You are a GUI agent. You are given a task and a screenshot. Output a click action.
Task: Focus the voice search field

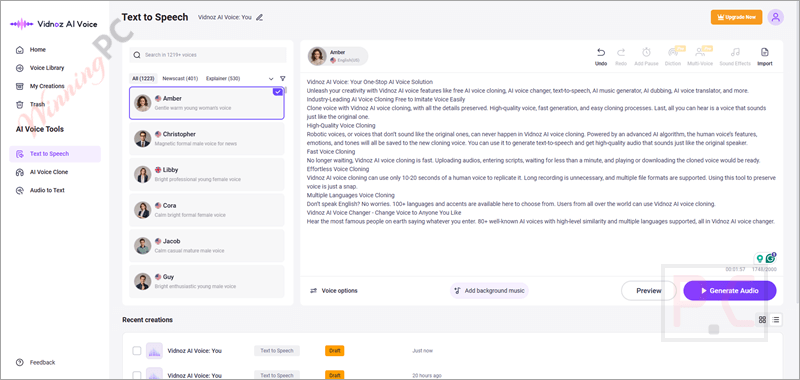[208, 55]
